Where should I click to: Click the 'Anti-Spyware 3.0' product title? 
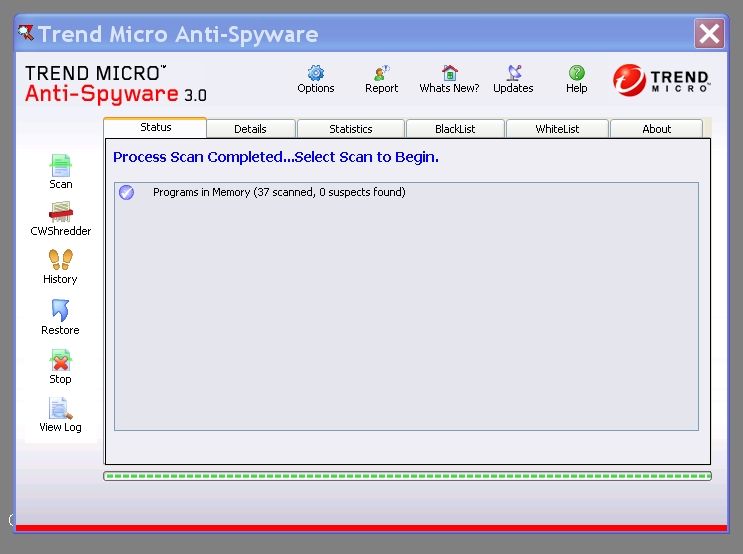pos(116,94)
